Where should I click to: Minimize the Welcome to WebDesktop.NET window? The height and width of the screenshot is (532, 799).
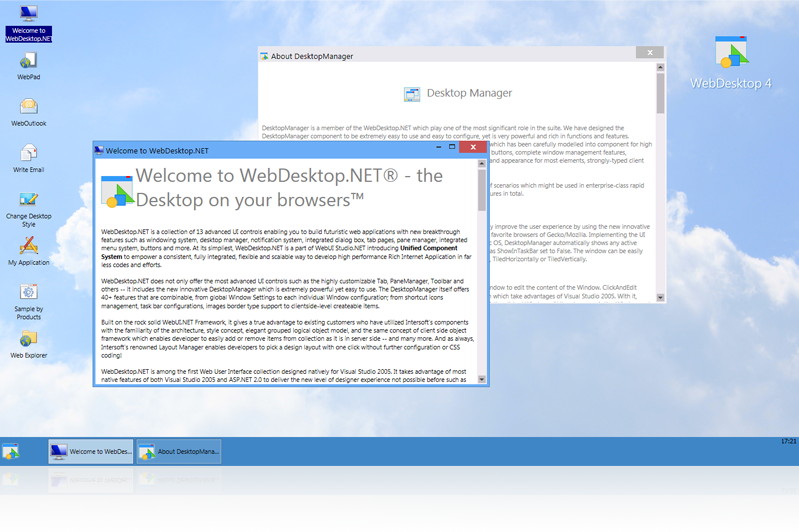pyautogui.click(x=436, y=147)
